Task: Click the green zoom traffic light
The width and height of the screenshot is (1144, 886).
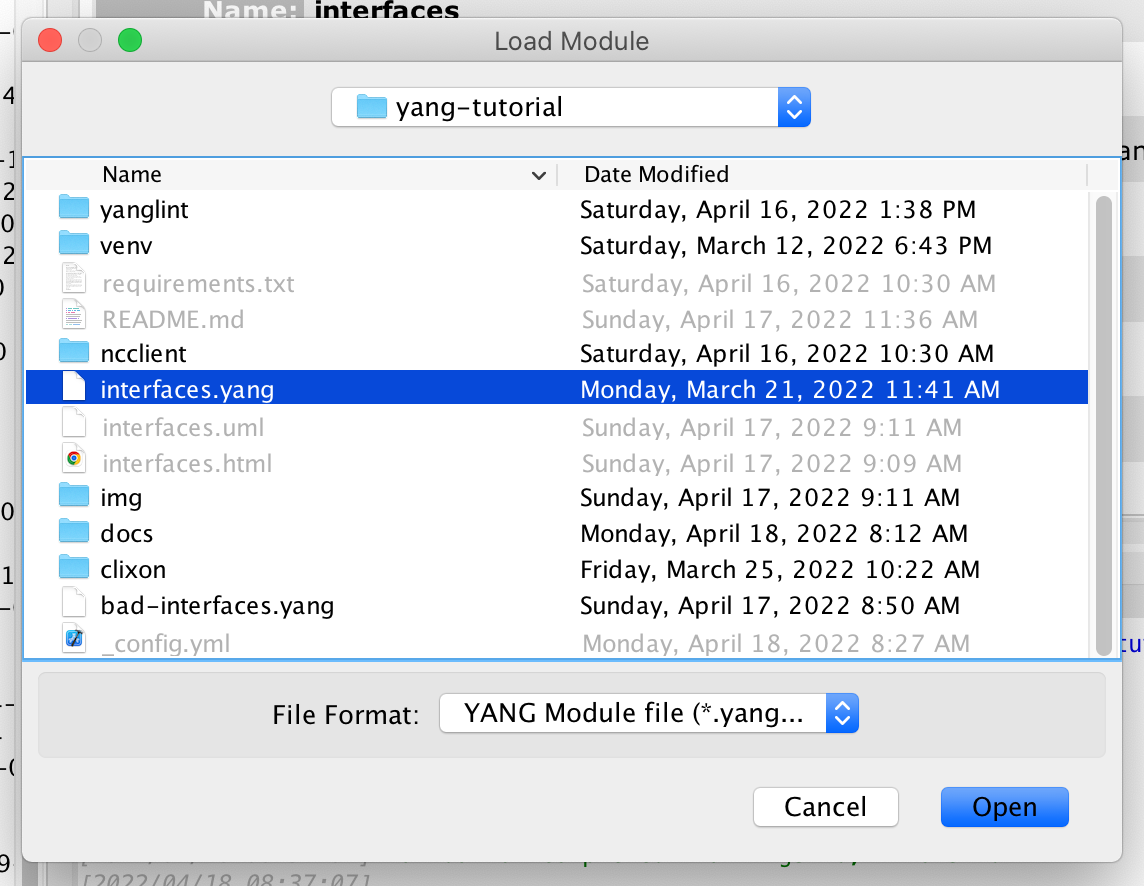Action: coord(129,40)
